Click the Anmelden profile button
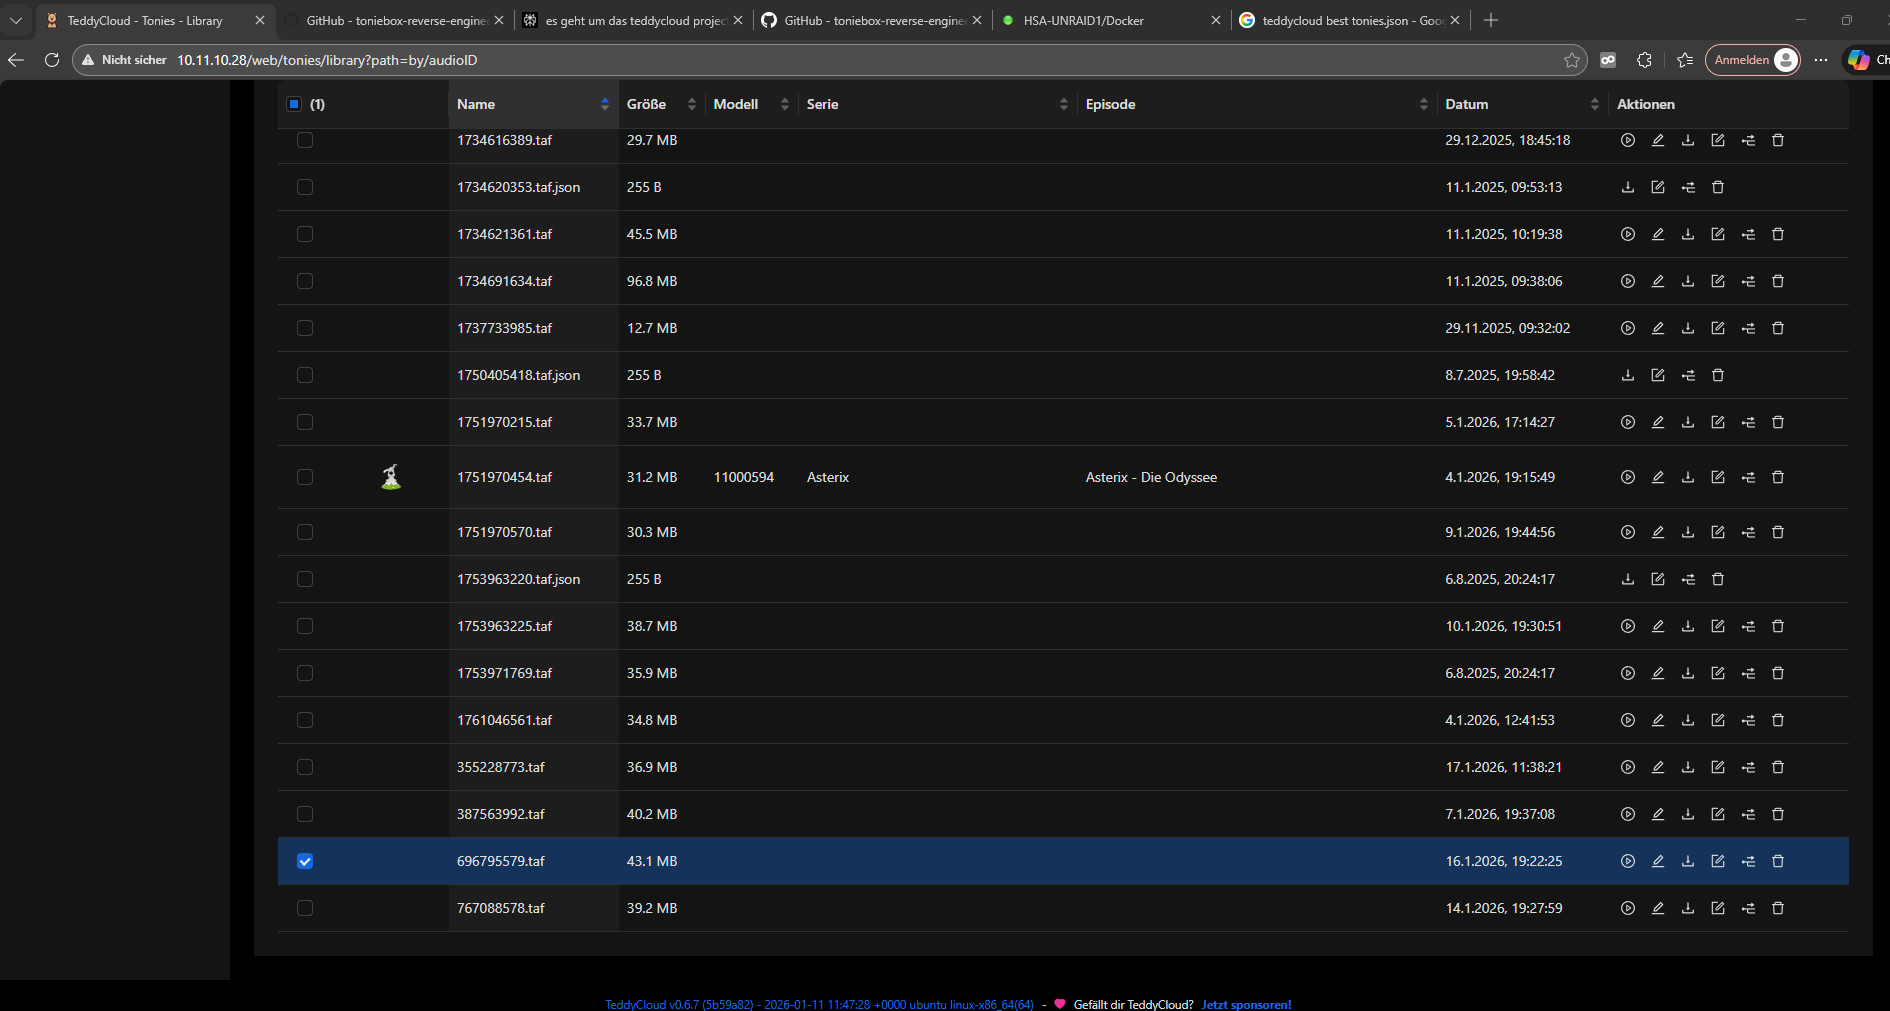 (1754, 60)
